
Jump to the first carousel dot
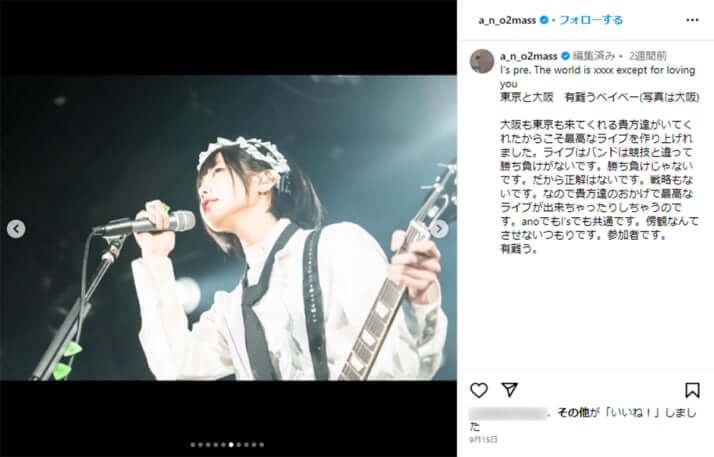(x=193, y=445)
